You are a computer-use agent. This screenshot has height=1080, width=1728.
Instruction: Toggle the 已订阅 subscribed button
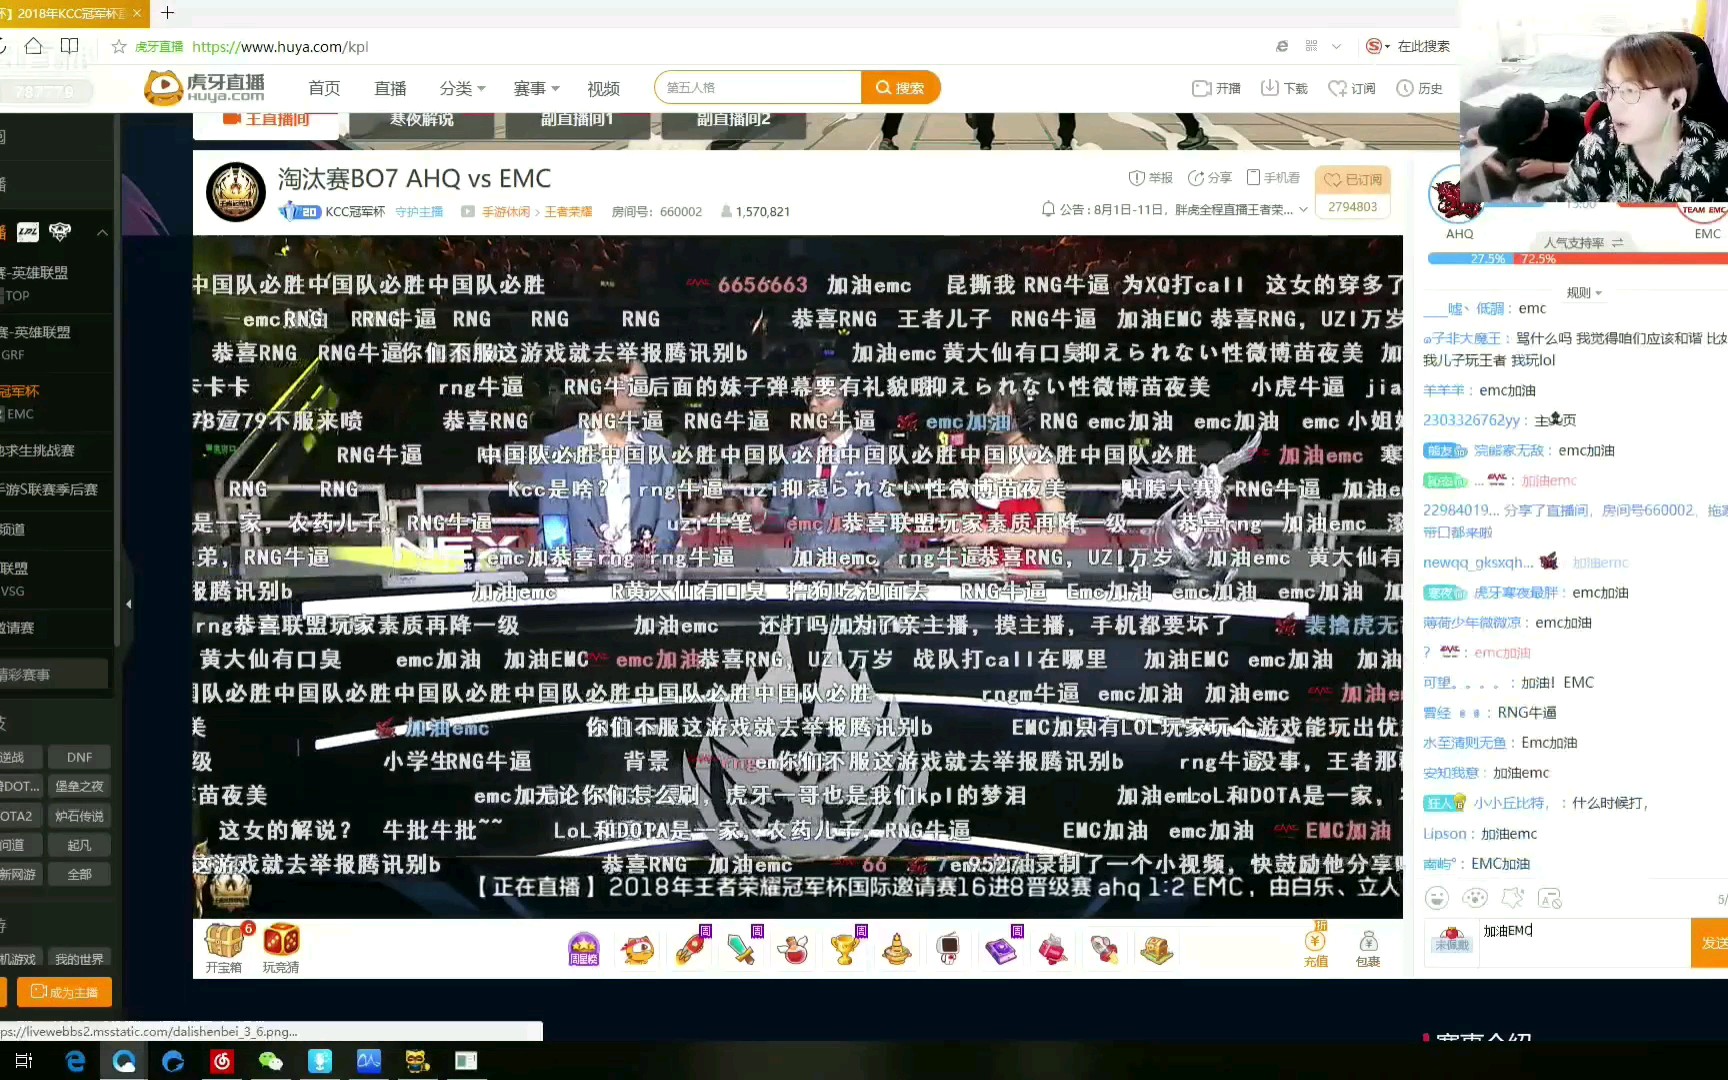[x=1352, y=179]
